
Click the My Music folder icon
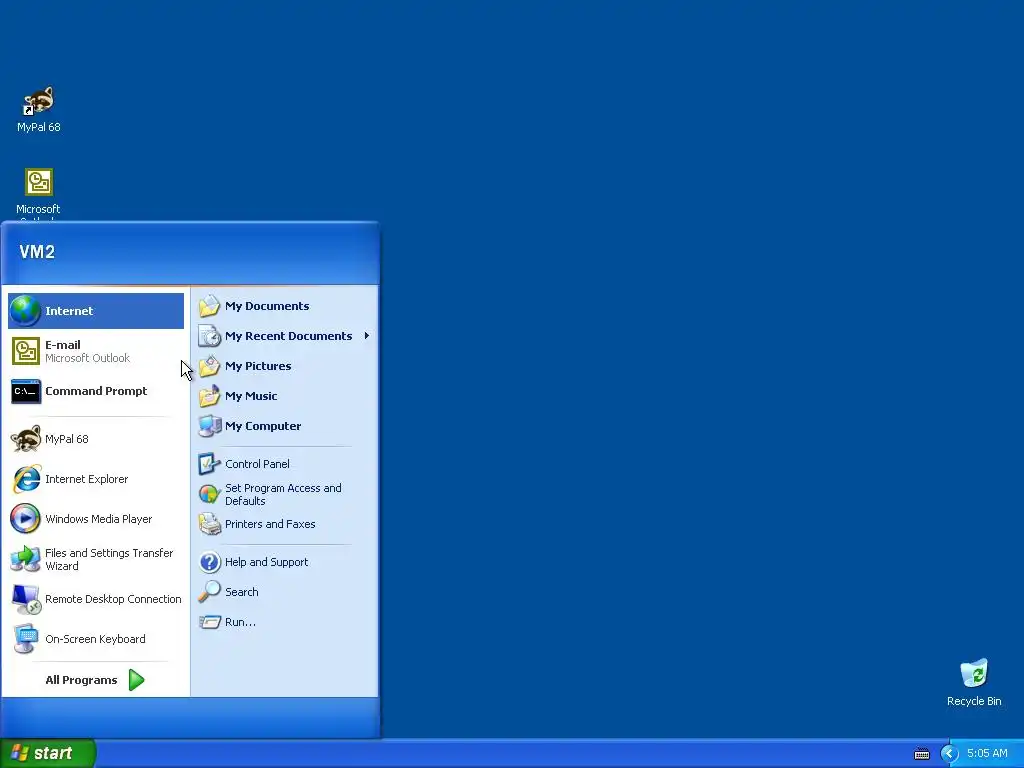point(210,396)
